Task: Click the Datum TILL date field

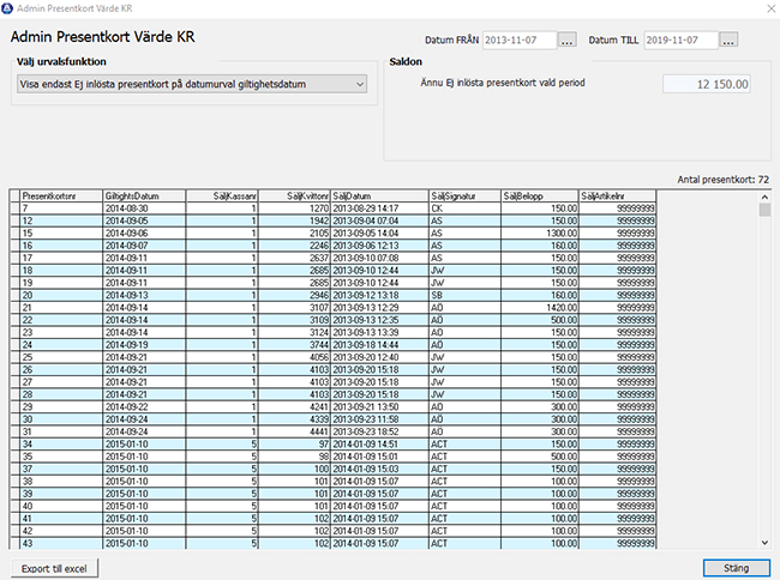Action: point(681,40)
